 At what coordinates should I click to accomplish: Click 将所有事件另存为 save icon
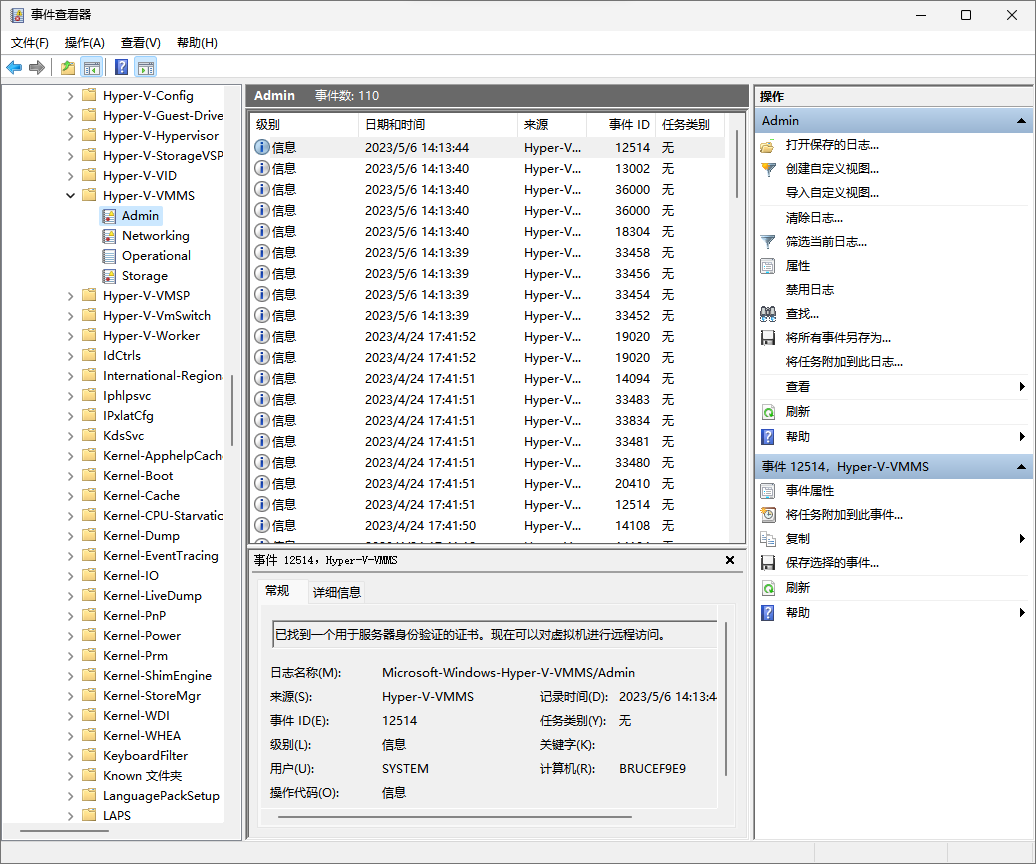(768, 338)
